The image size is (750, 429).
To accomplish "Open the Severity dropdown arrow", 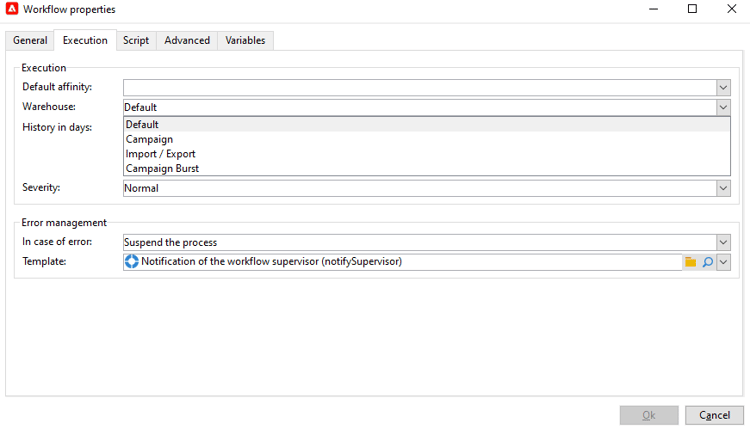I will (723, 188).
